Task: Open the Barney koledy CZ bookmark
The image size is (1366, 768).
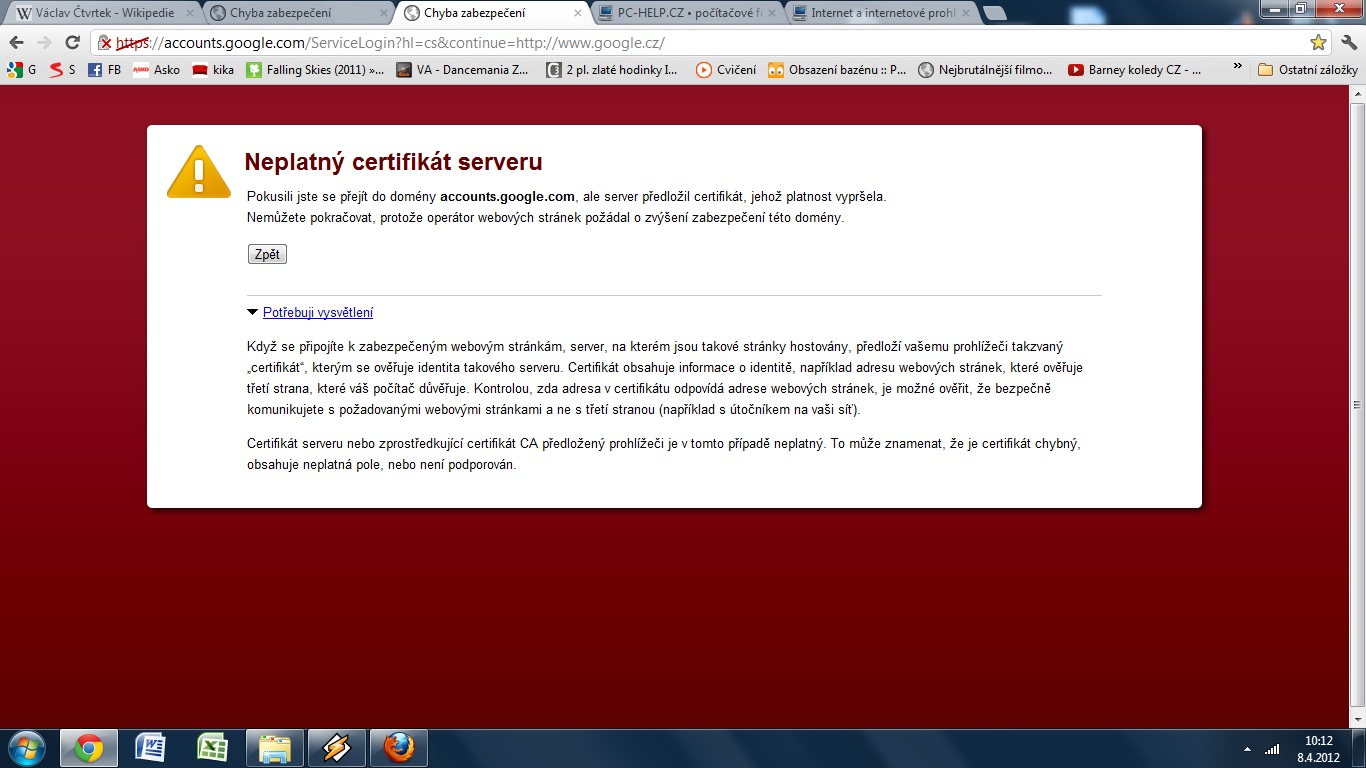Action: tap(1135, 70)
